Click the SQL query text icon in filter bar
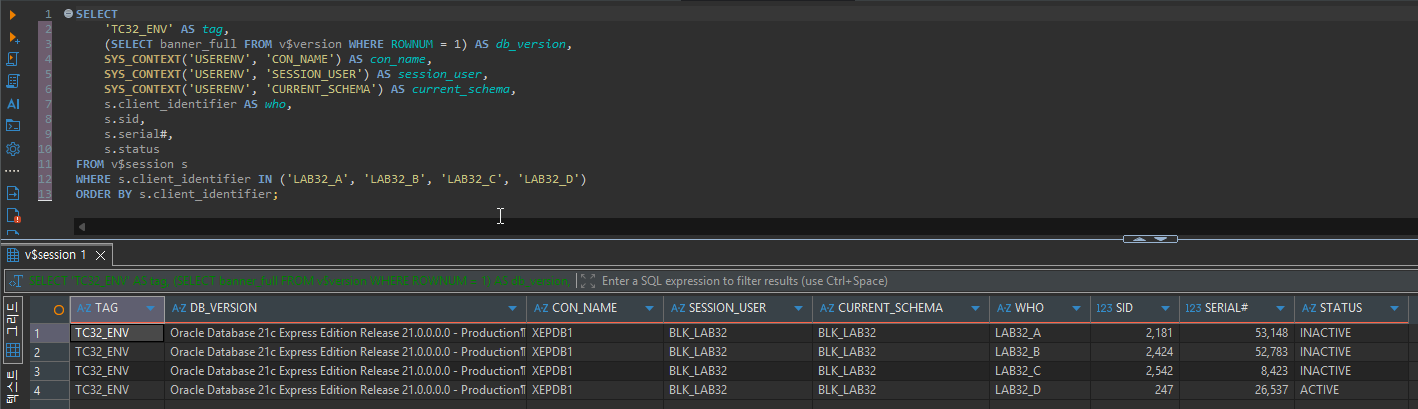Screen dimensions: 1418x409 (x=15, y=281)
